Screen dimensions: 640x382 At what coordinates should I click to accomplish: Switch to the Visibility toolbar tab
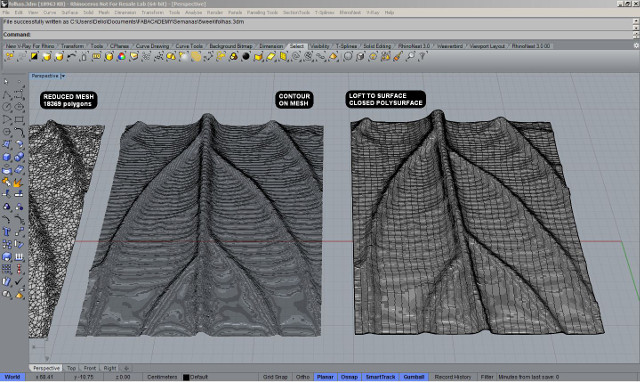(x=320, y=46)
